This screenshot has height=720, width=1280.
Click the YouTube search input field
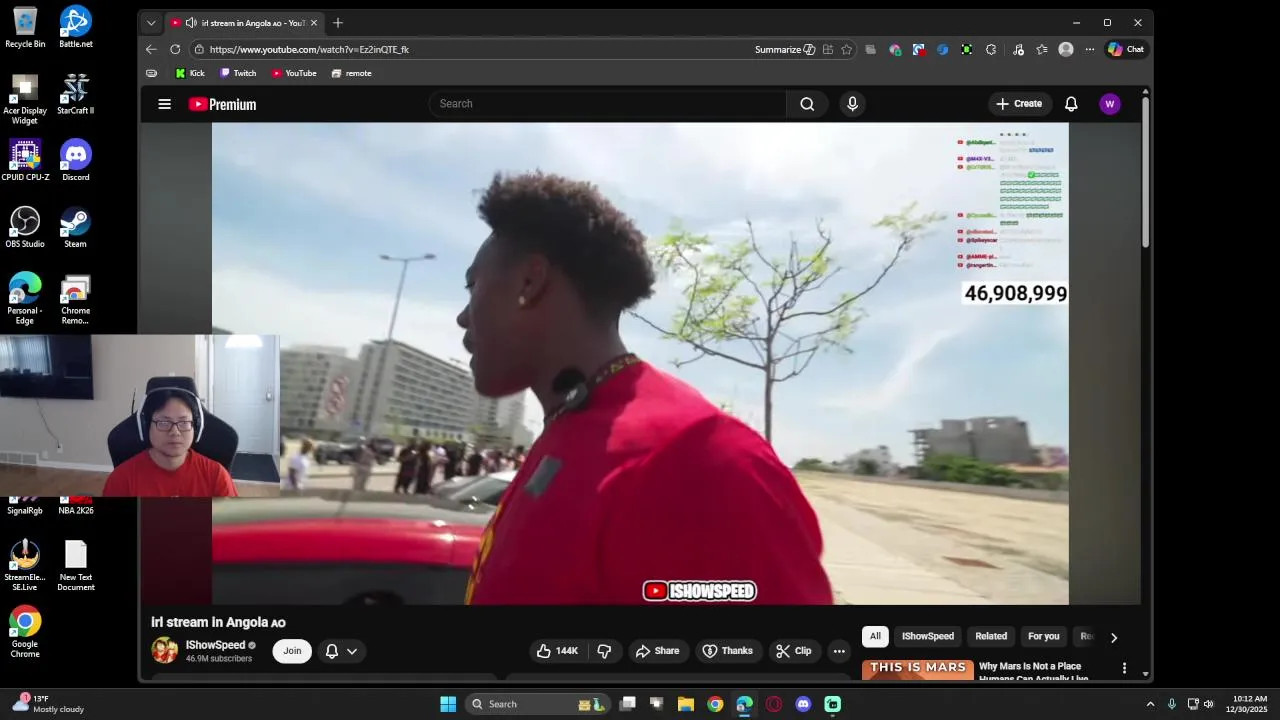(x=608, y=104)
